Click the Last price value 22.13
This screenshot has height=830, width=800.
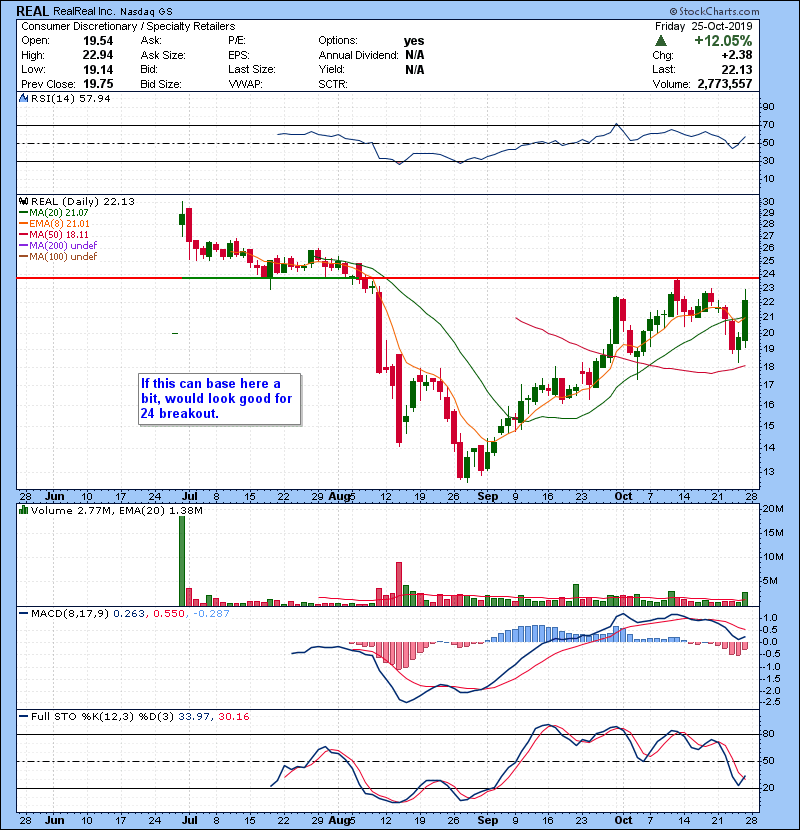point(737,69)
